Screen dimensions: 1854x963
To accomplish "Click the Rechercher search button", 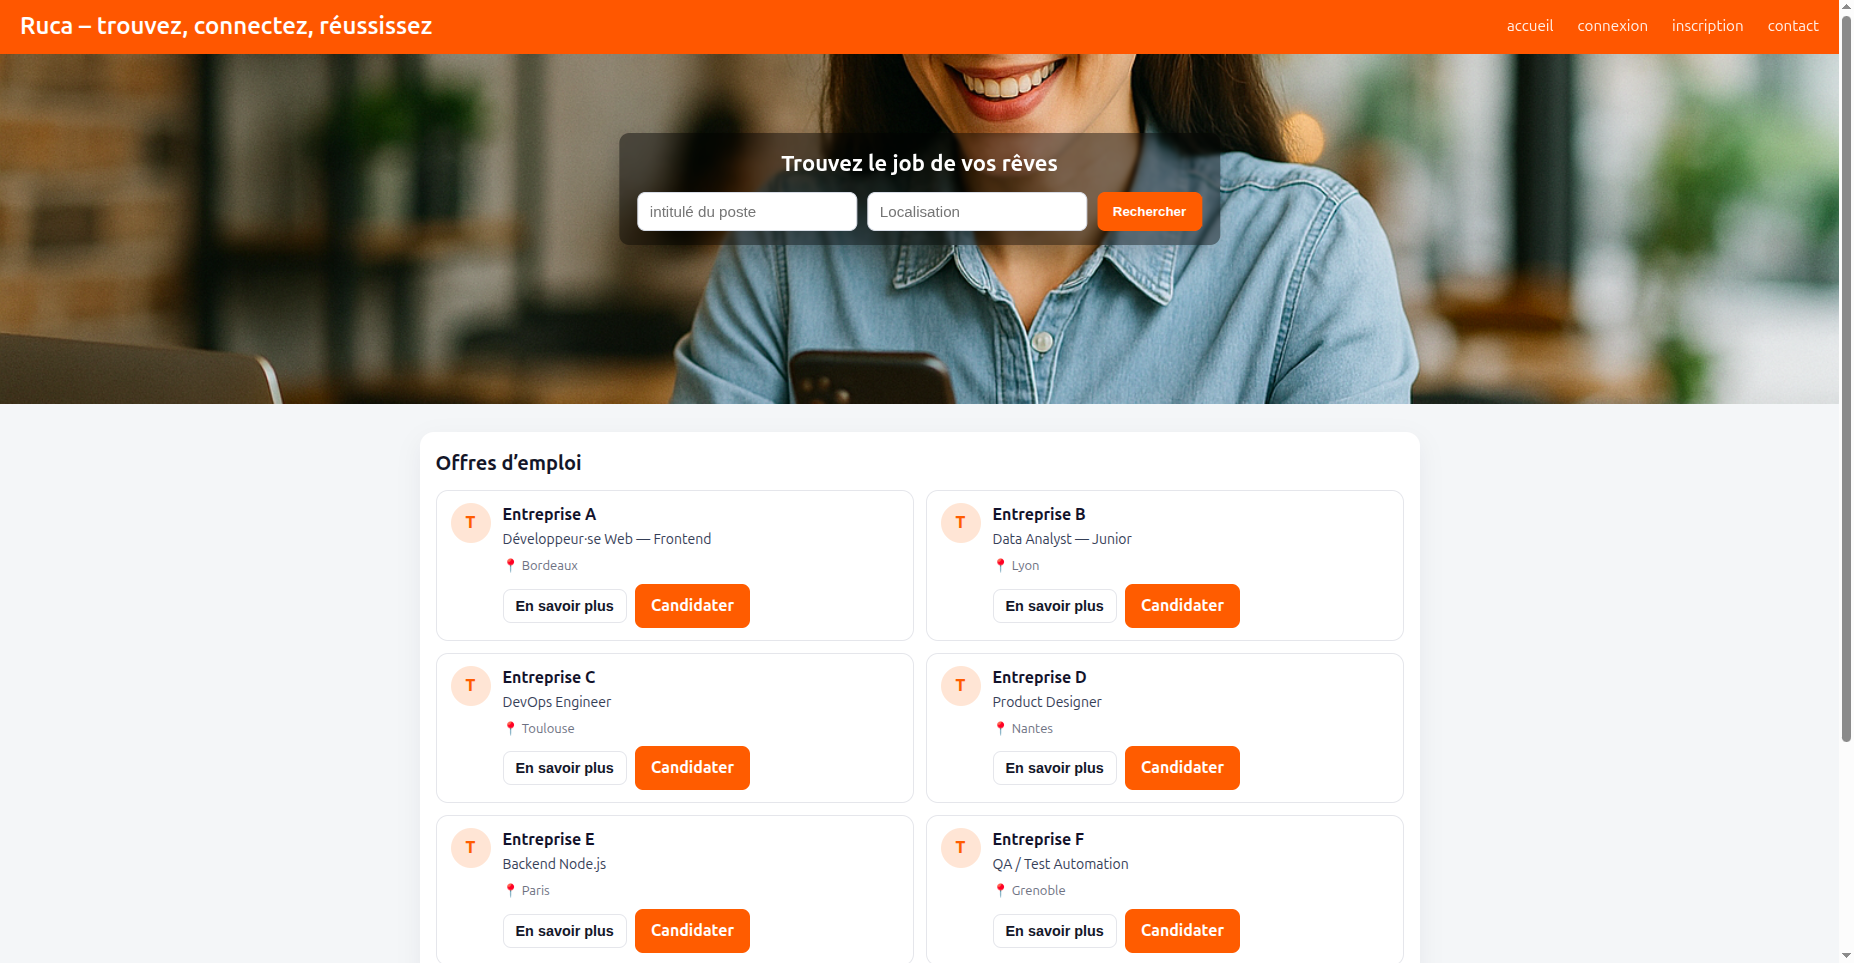I will [x=1149, y=212].
